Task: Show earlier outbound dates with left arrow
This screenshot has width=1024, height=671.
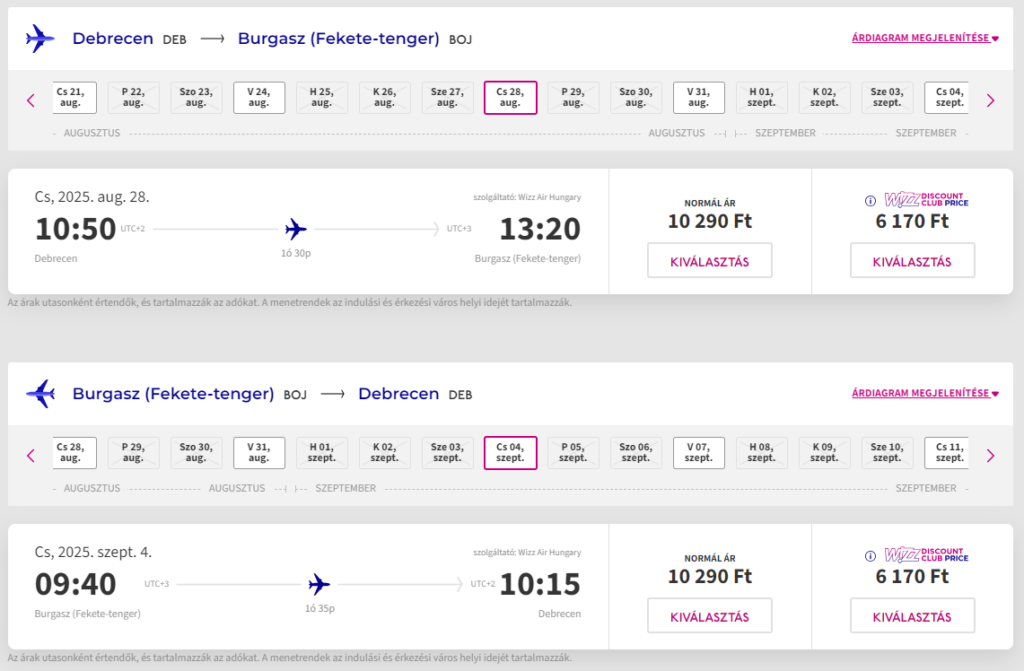Action: 31,100
